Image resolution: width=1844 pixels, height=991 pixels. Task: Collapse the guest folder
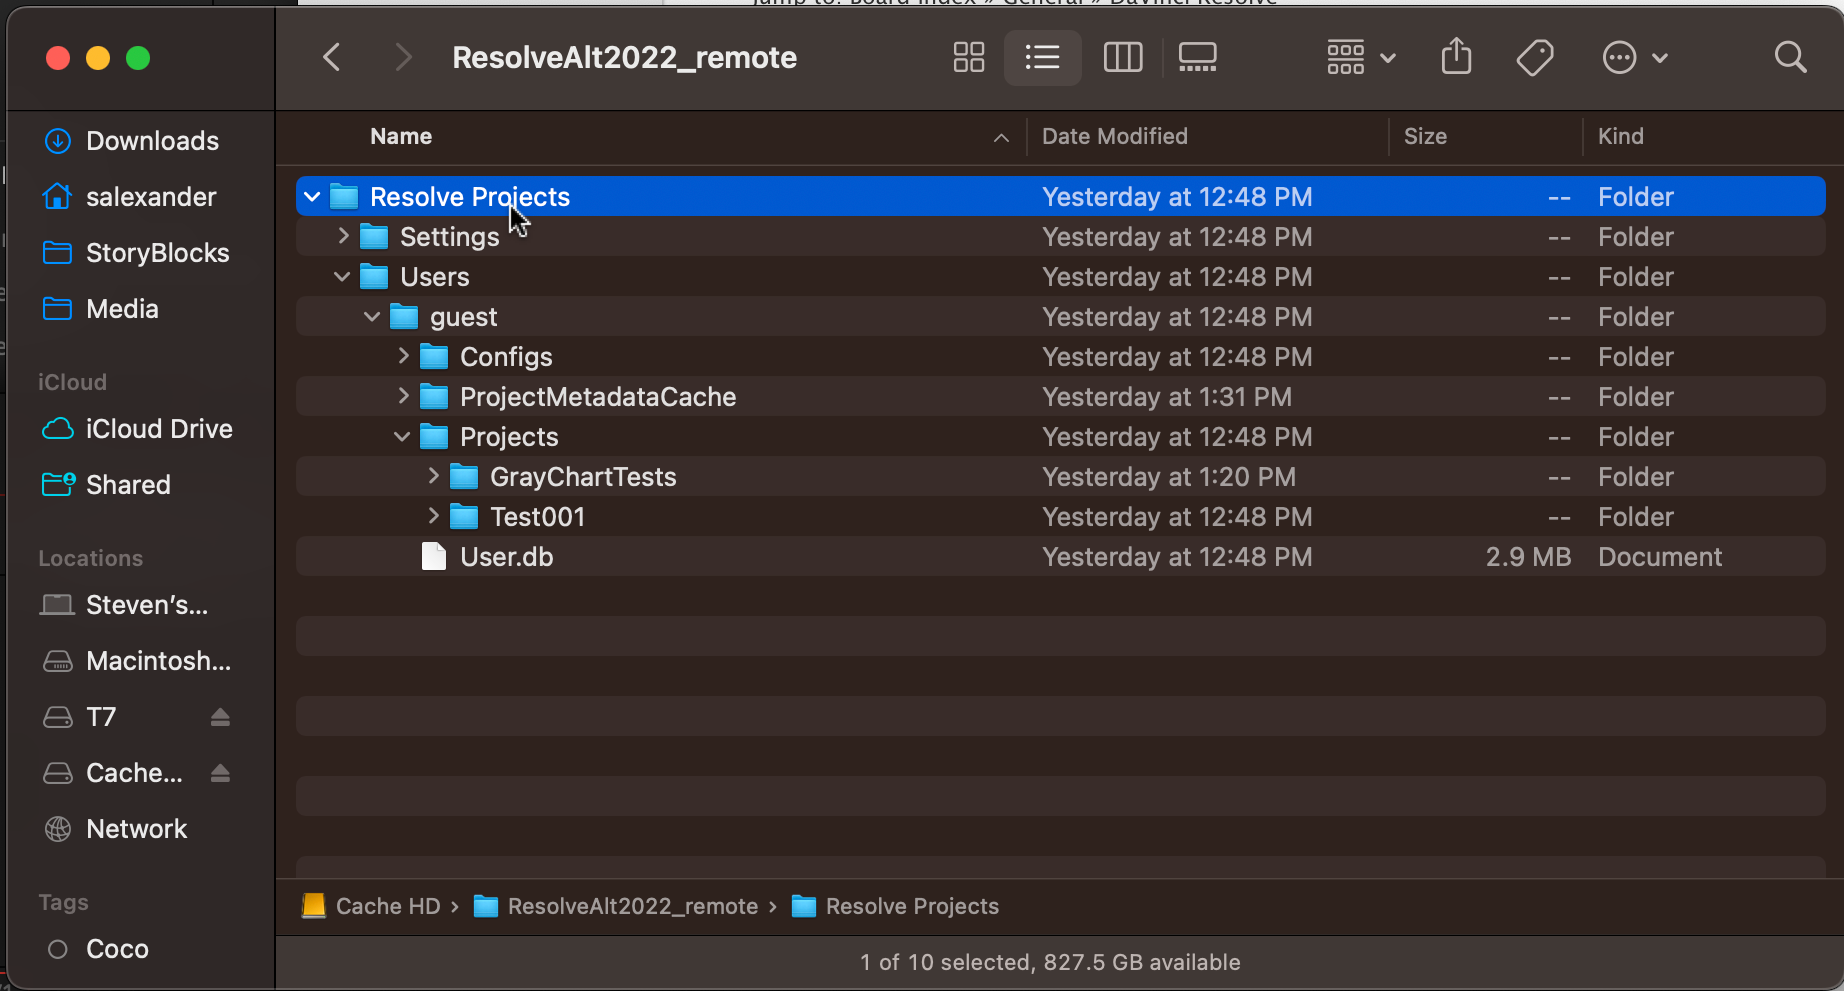(x=372, y=317)
